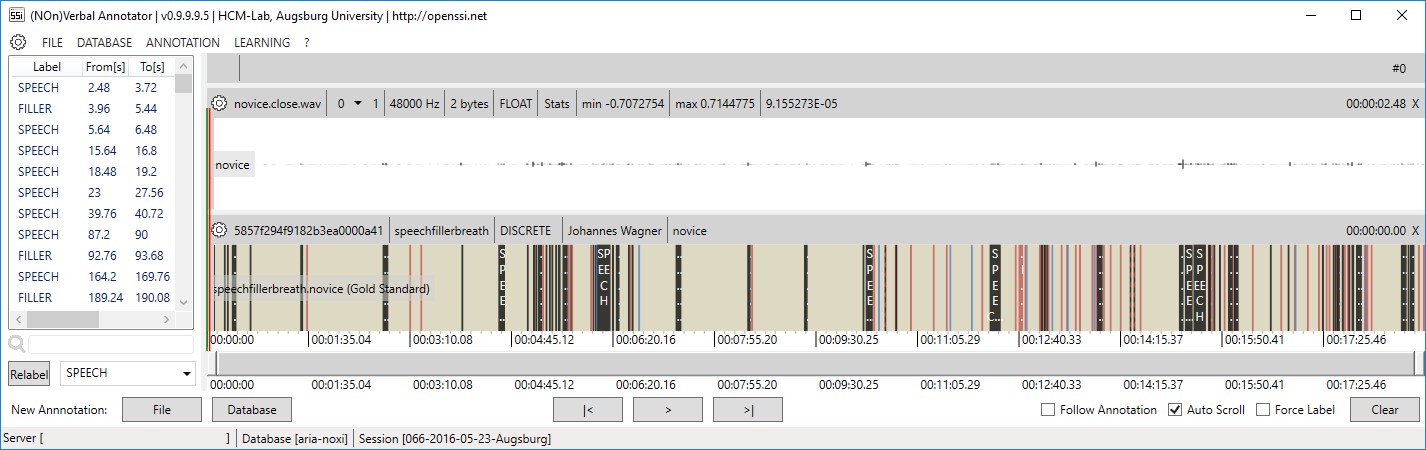Image resolution: width=1426 pixels, height=450 pixels.
Task: Expand the audio channel dropdown arrow
Action: [358, 103]
